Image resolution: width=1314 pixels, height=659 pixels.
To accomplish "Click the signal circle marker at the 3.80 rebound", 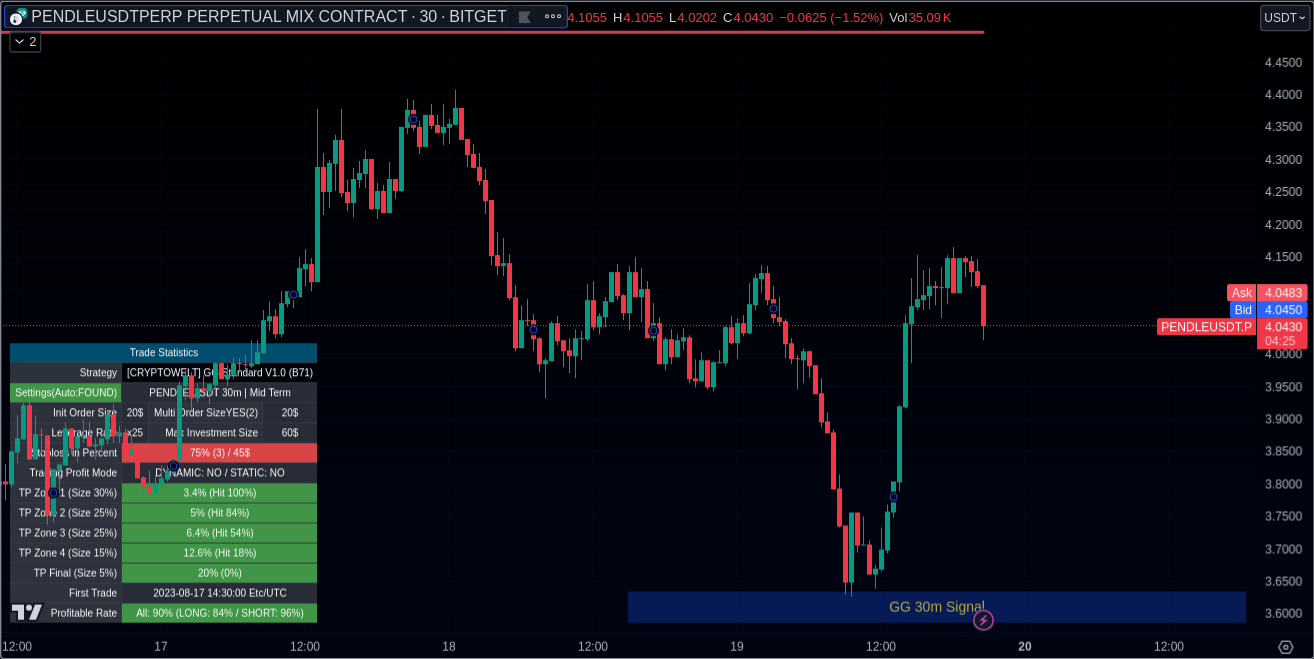I will (x=893, y=497).
